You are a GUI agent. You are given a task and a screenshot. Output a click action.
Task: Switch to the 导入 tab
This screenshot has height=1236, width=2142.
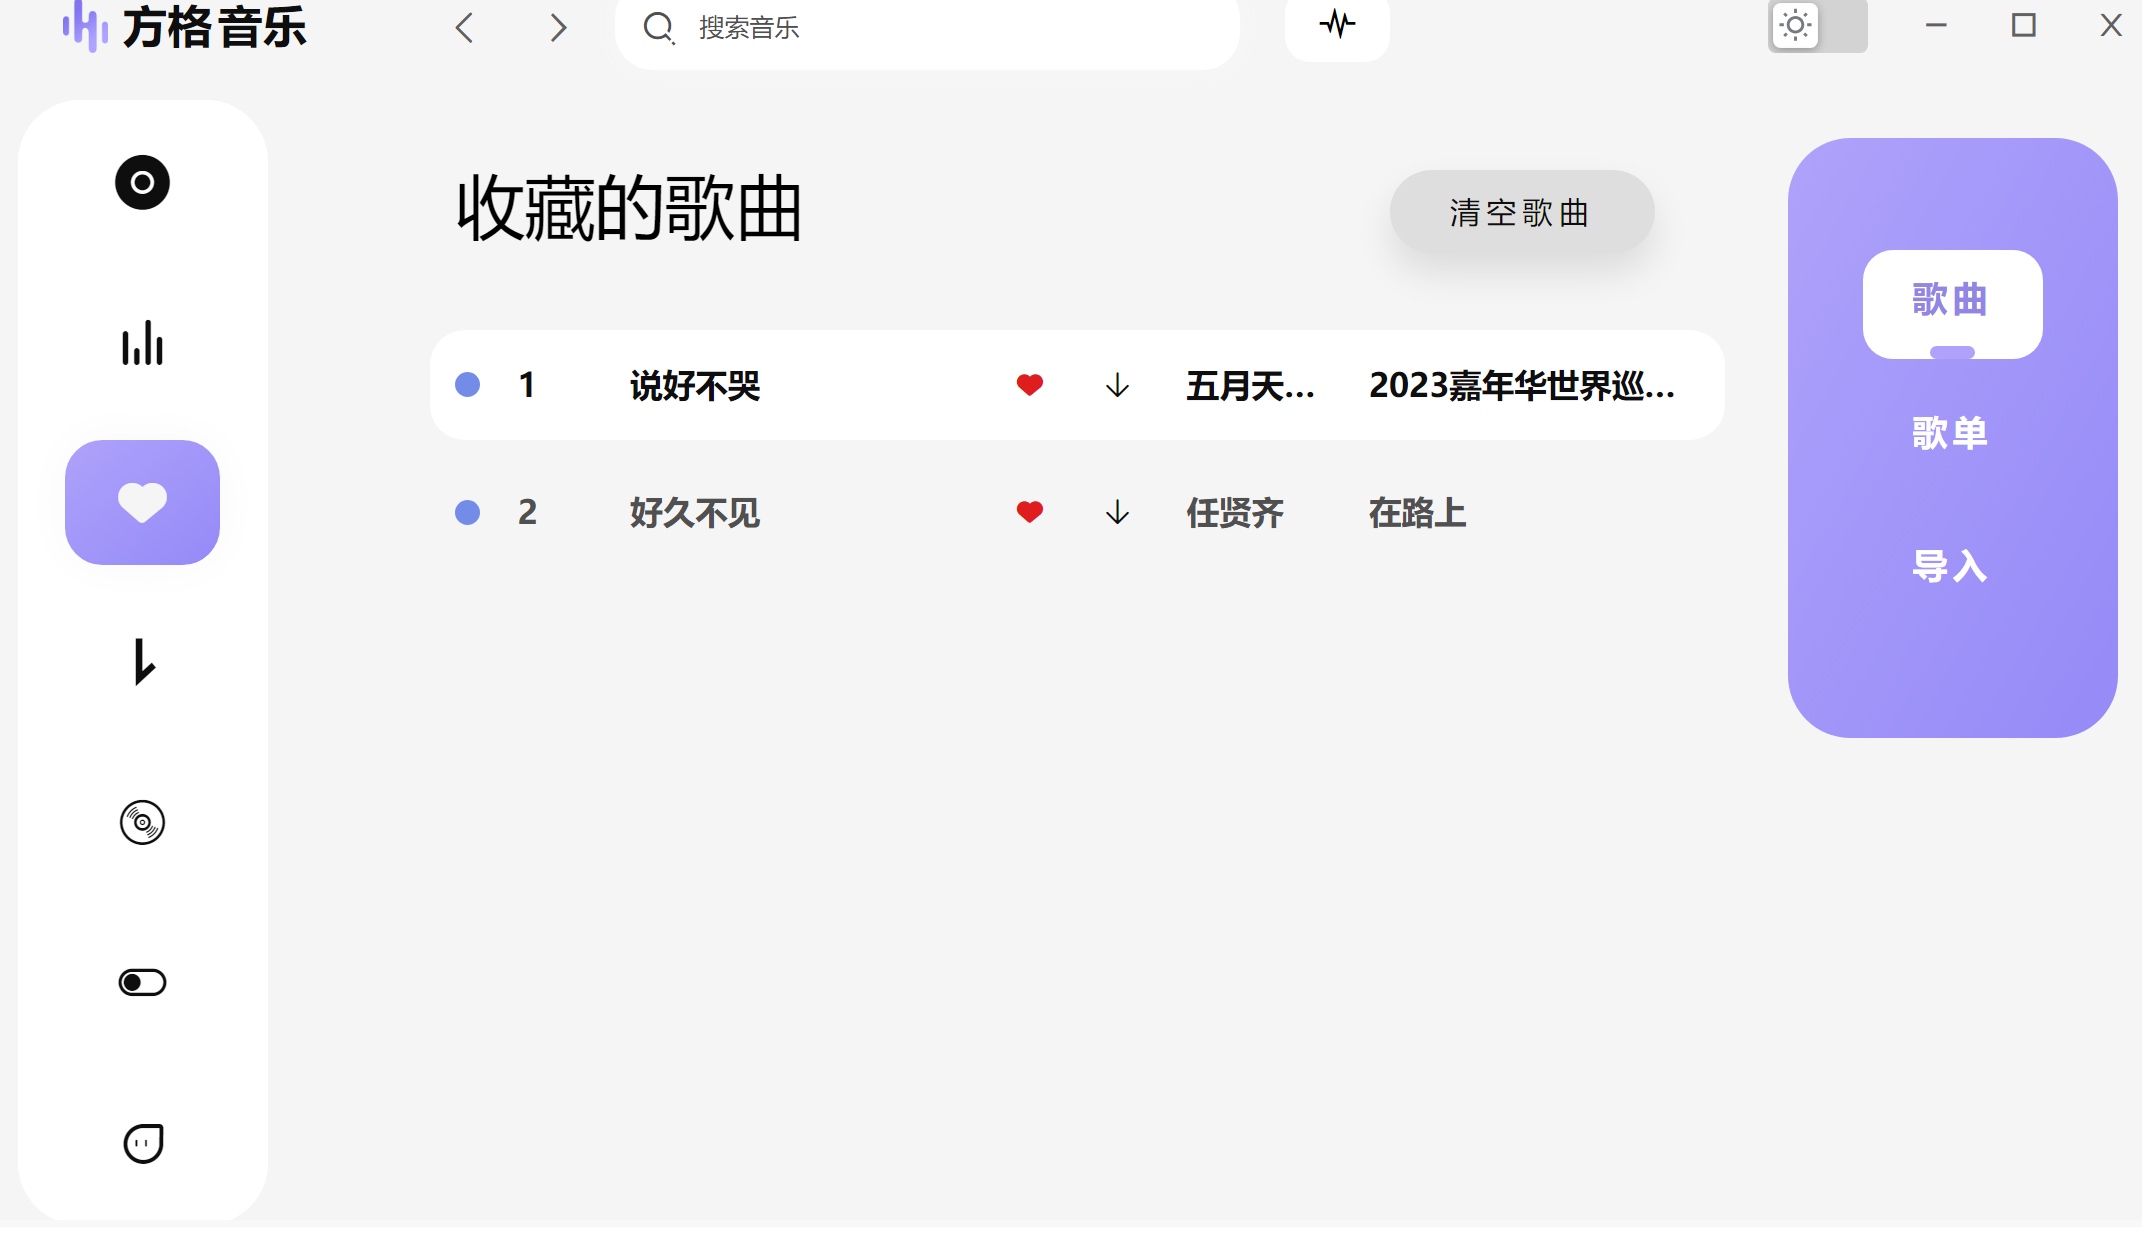point(1950,566)
